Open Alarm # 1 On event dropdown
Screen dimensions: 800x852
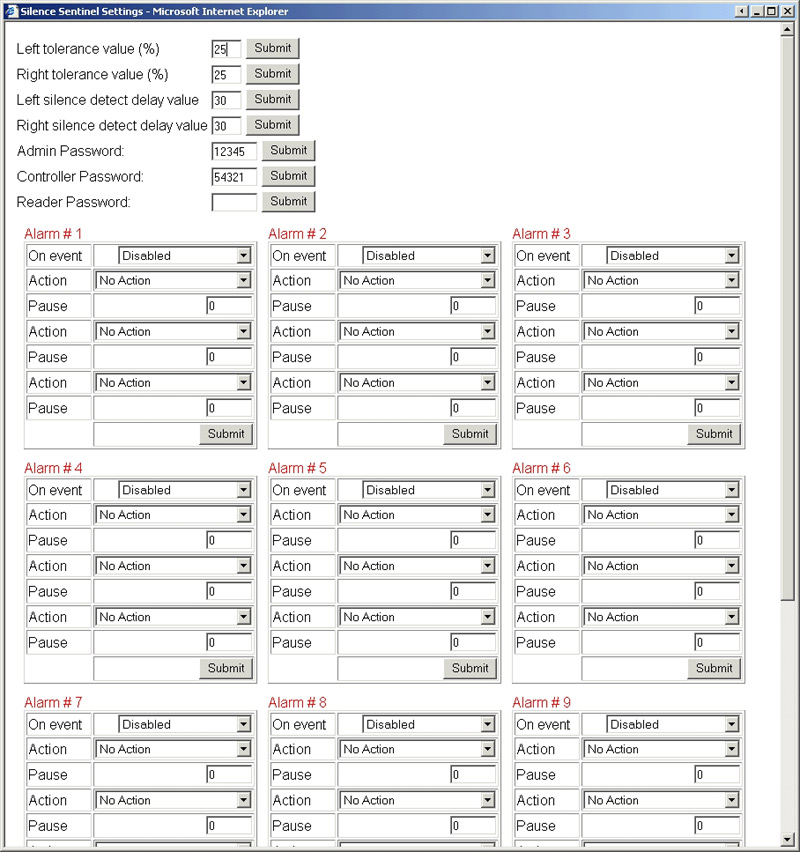(x=185, y=256)
